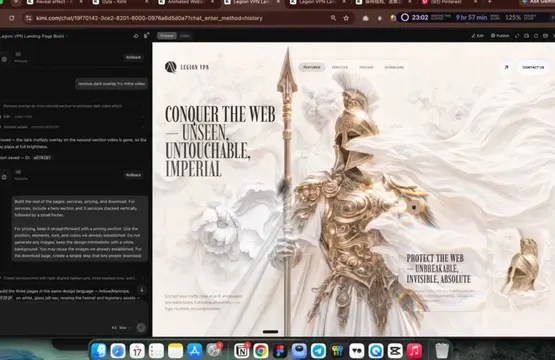Click the arrow icon beside Contact Us

pyautogui.click(x=507, y=67)
